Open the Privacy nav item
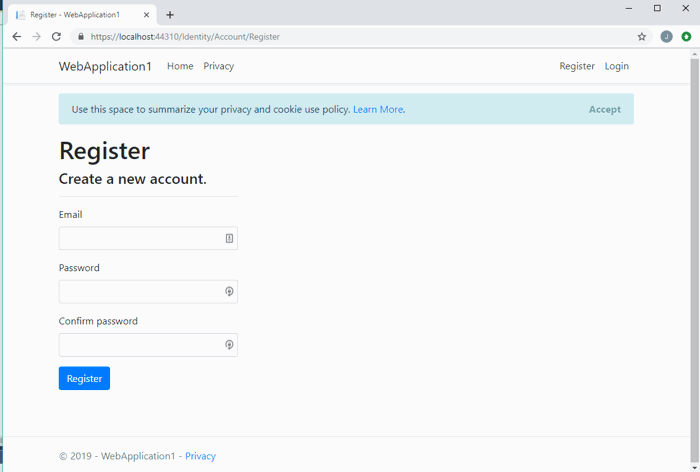The height and width of the screenshot is (472, 700). [218, 66]
